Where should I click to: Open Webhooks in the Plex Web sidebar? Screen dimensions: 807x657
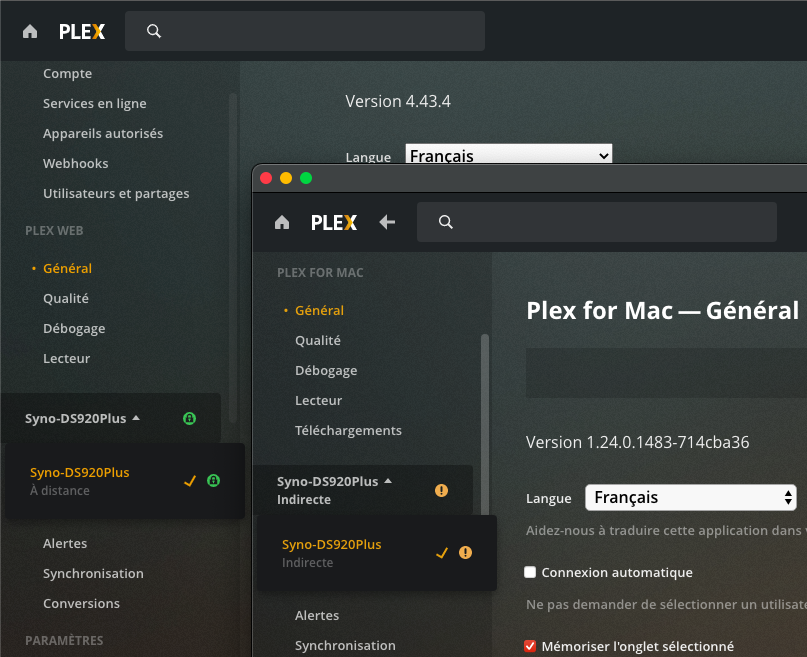(x=76, y=163)
